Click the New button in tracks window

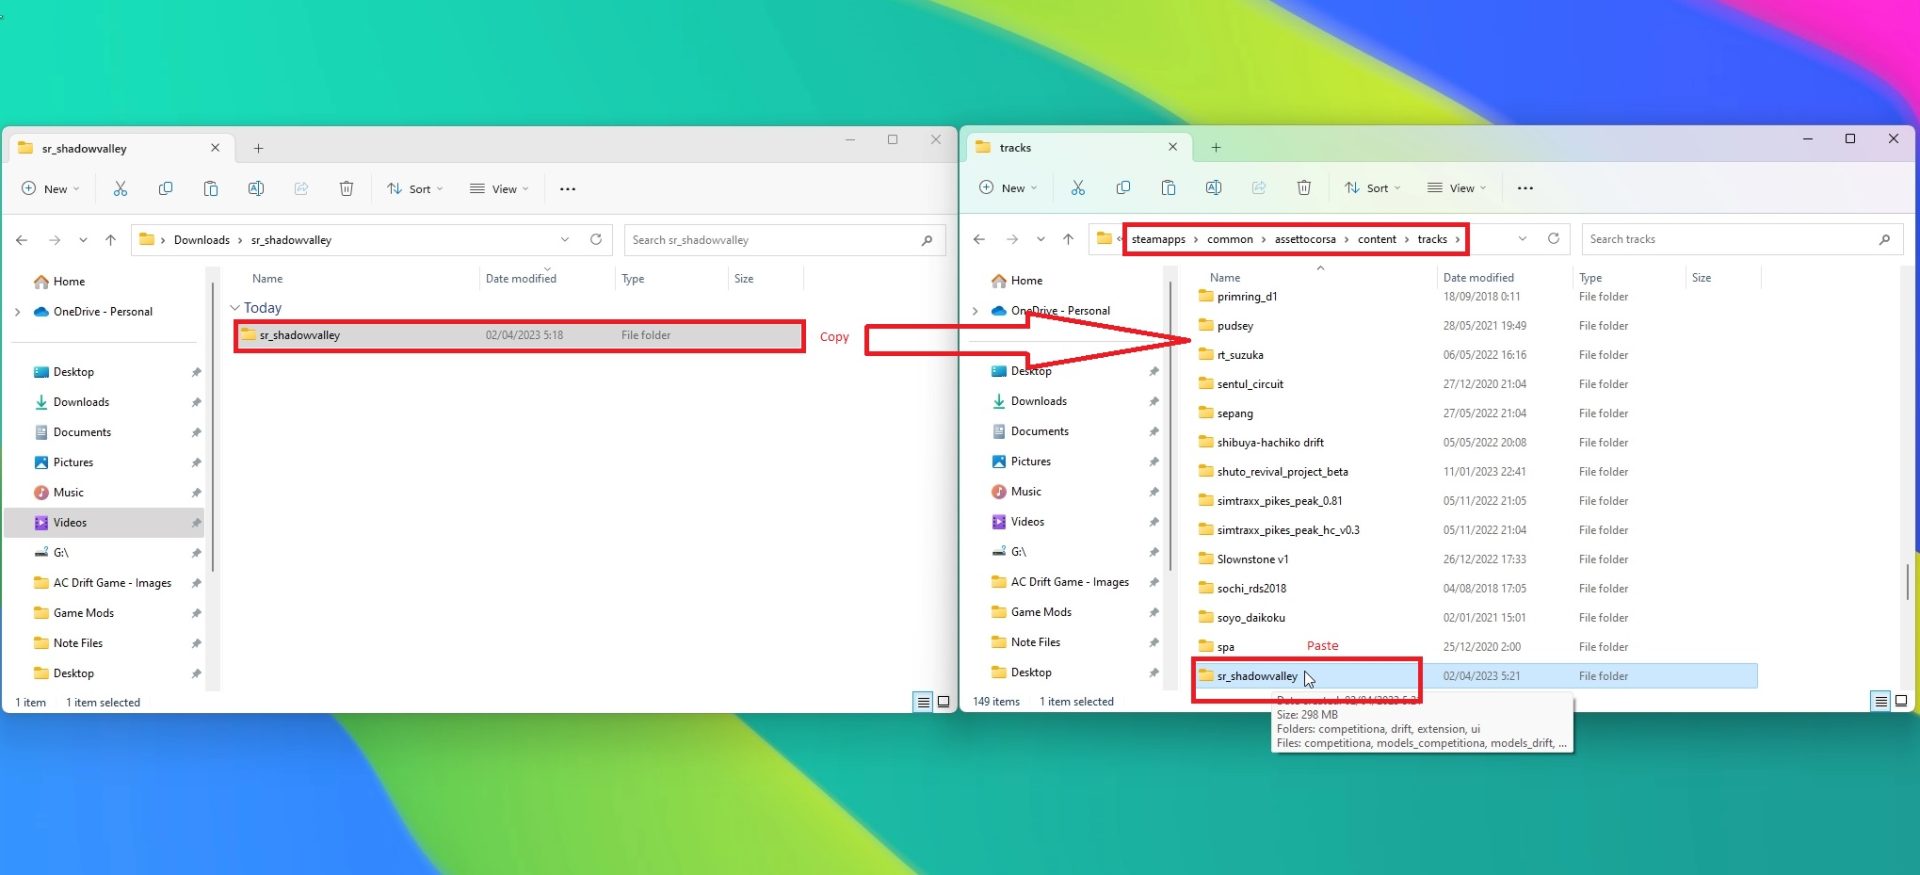tap(1008, 188)
